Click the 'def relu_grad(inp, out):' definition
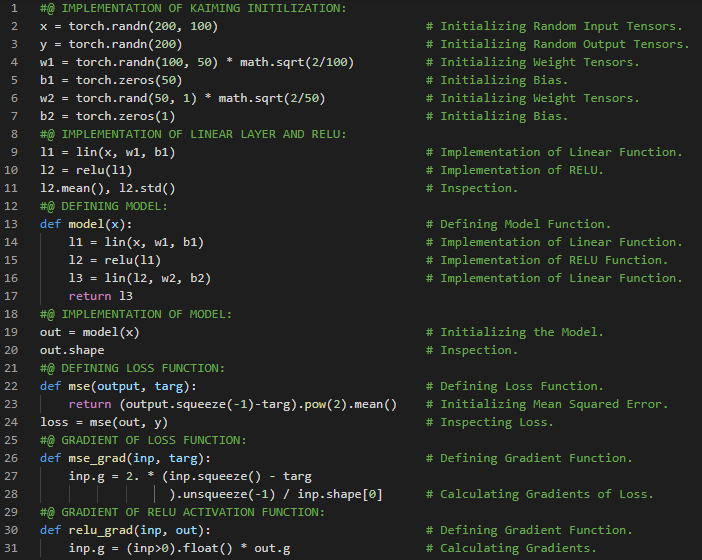Viewport: 702px width, 560px height. [x=125, y=530]
